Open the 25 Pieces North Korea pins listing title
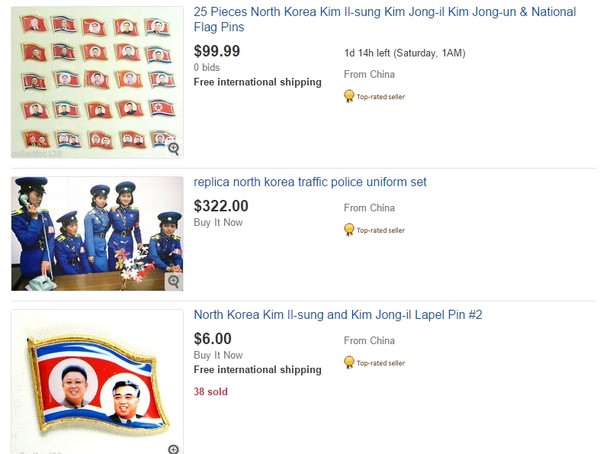The width and height of the screenshot is (600, 454). pyautogui.click(x=385, y=20)
